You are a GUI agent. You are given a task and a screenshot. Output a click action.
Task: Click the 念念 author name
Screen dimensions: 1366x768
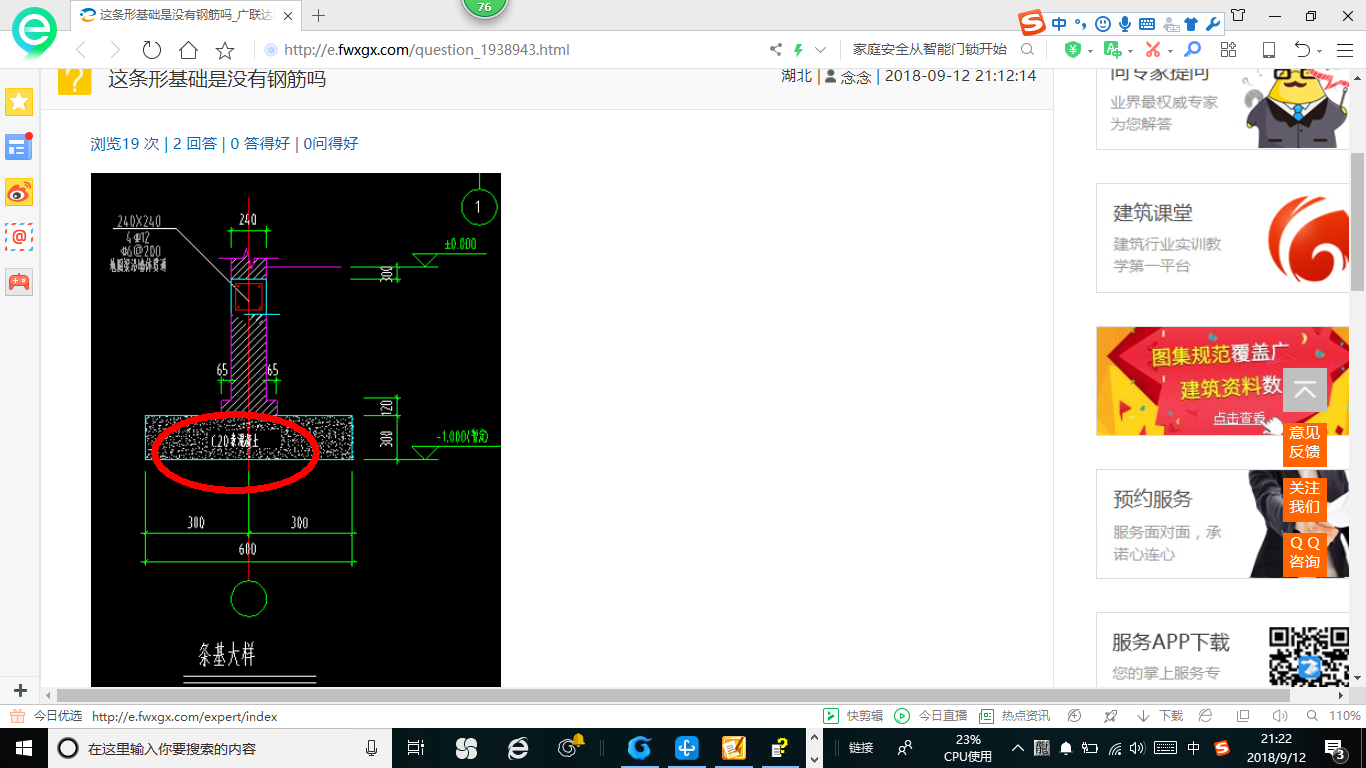pos(856,76)
